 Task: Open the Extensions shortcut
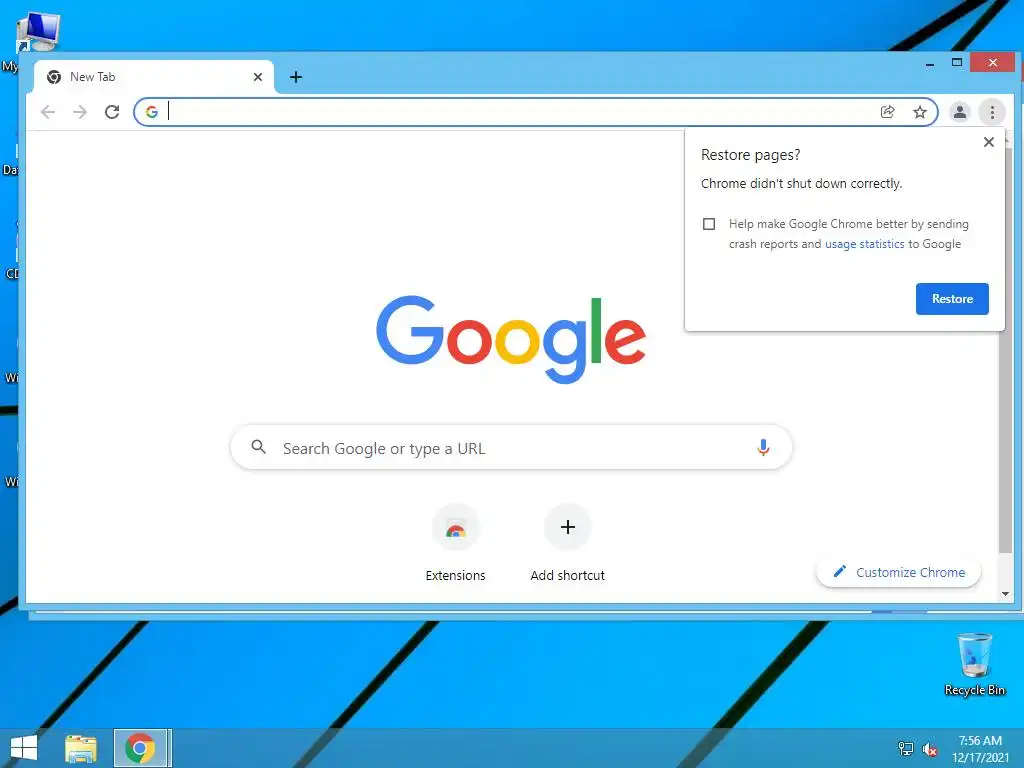[456, 543]
